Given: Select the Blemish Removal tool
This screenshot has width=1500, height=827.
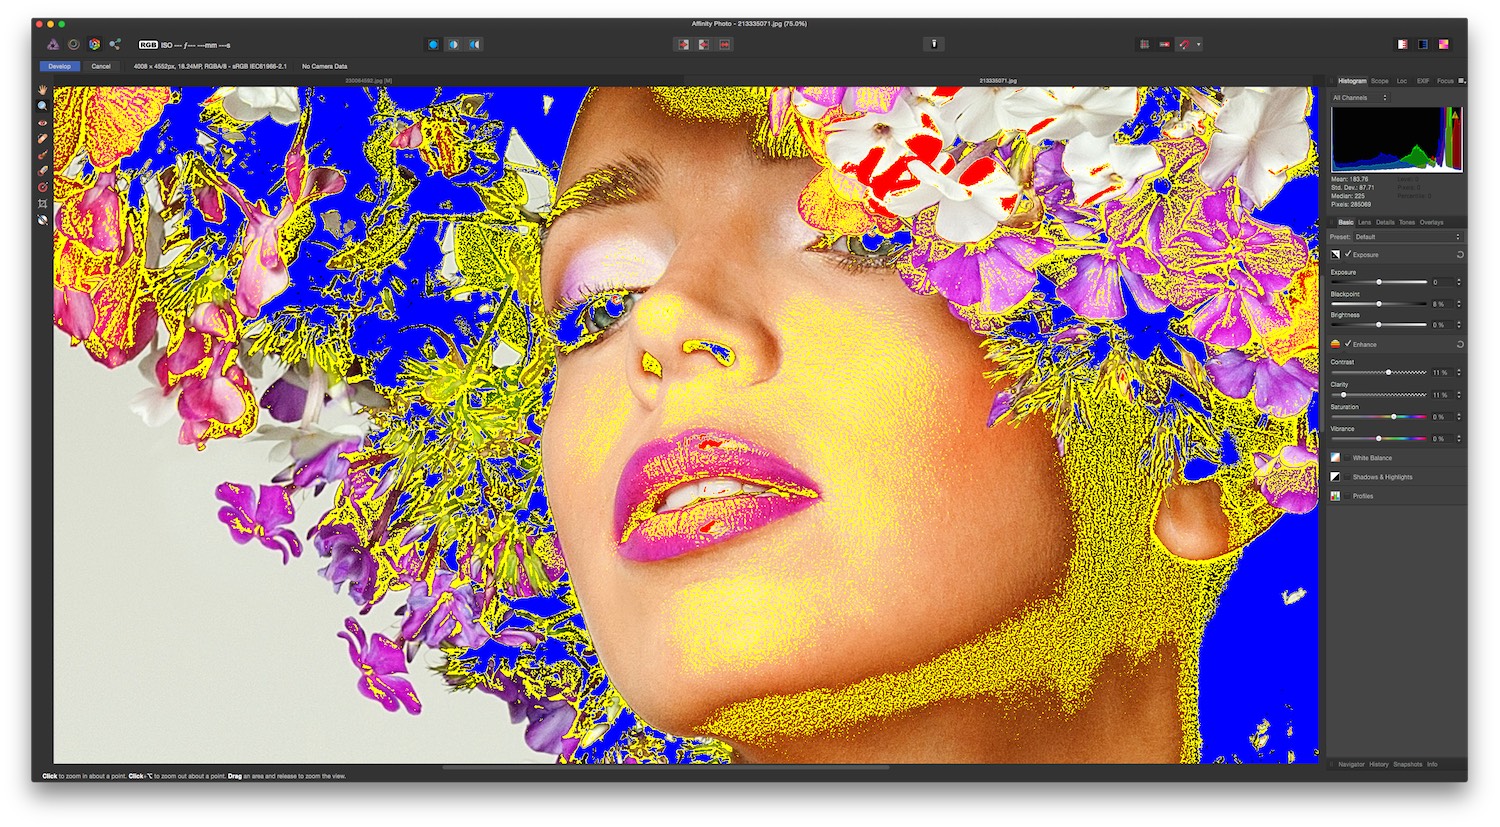Looking at the screenshot, I should point(43,139).
